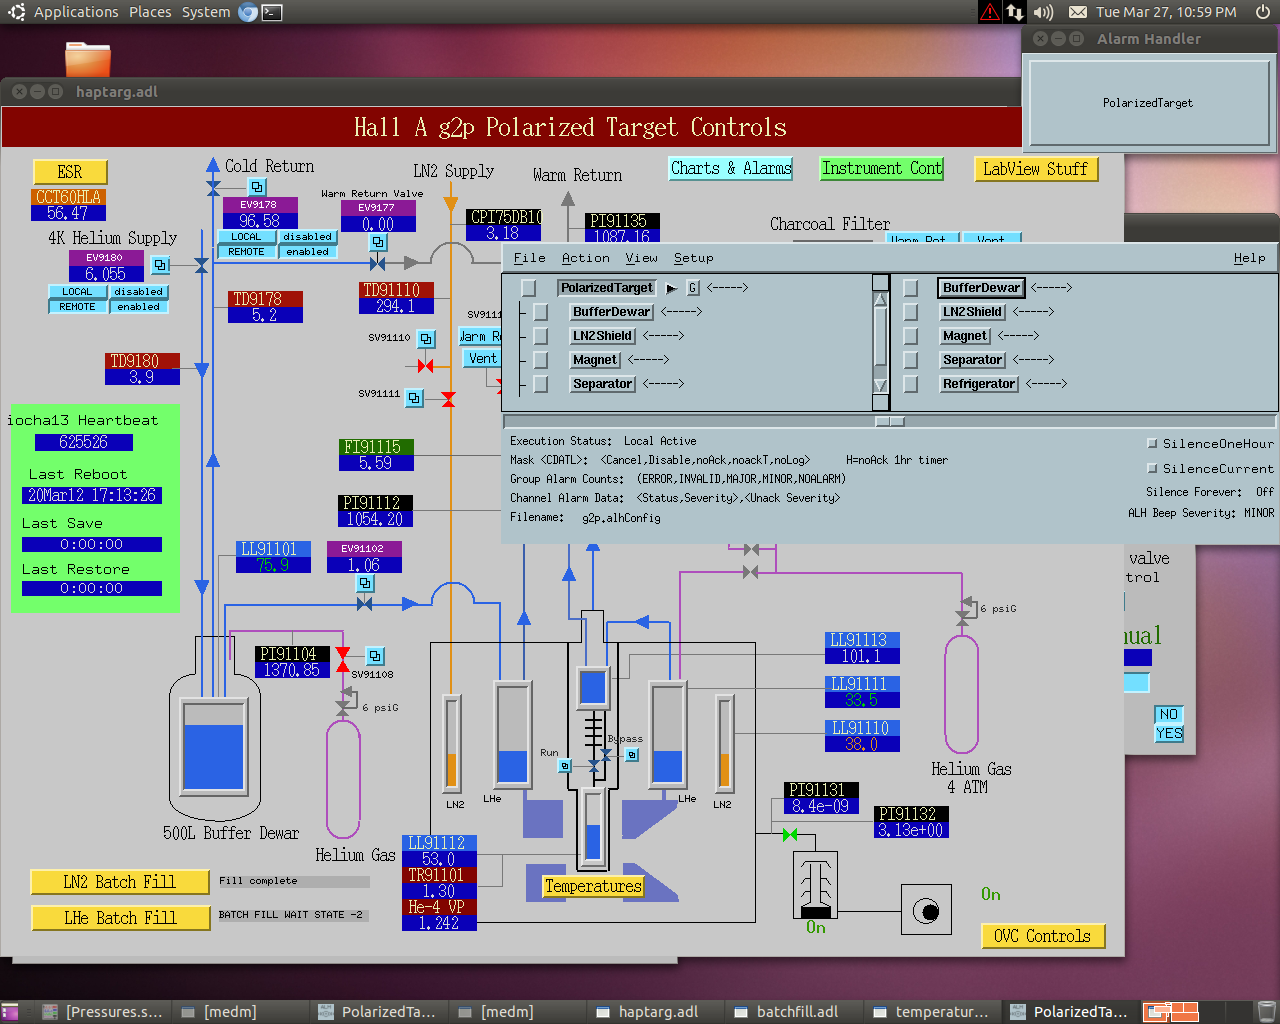Open the LabView Stuff related-display menu
This screenshot has height=1024, width=1280.
(1036, 169)
